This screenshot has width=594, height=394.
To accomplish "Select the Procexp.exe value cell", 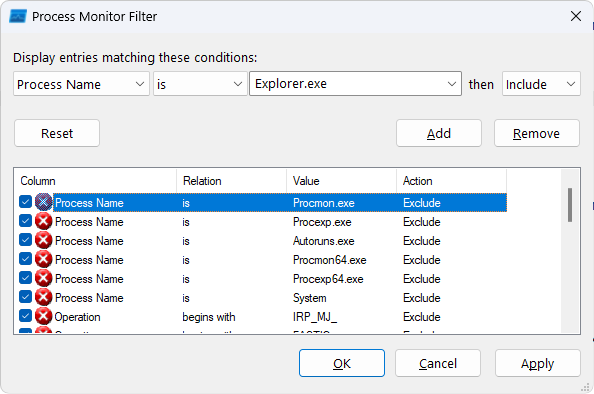I will coord(322,222).
